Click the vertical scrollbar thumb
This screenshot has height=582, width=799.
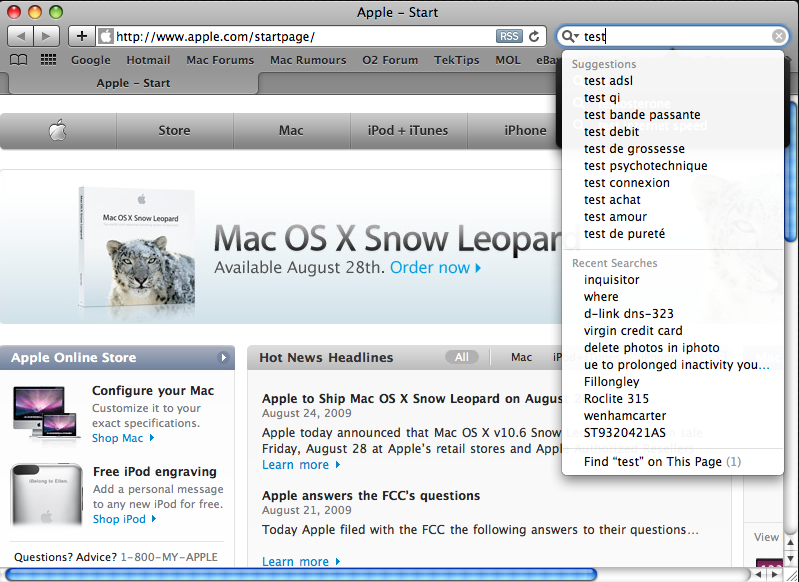[790, 171]
